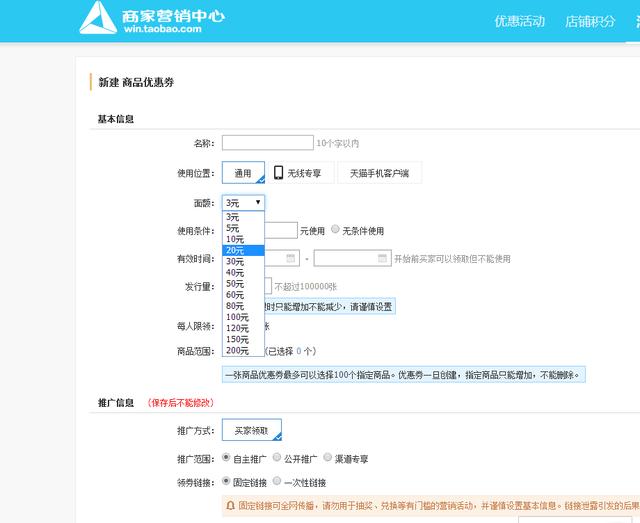Image resolution: width=640 pixels, height=523 pixels.
Task: Select the 通用 usage location button
Action: (243, 173)
